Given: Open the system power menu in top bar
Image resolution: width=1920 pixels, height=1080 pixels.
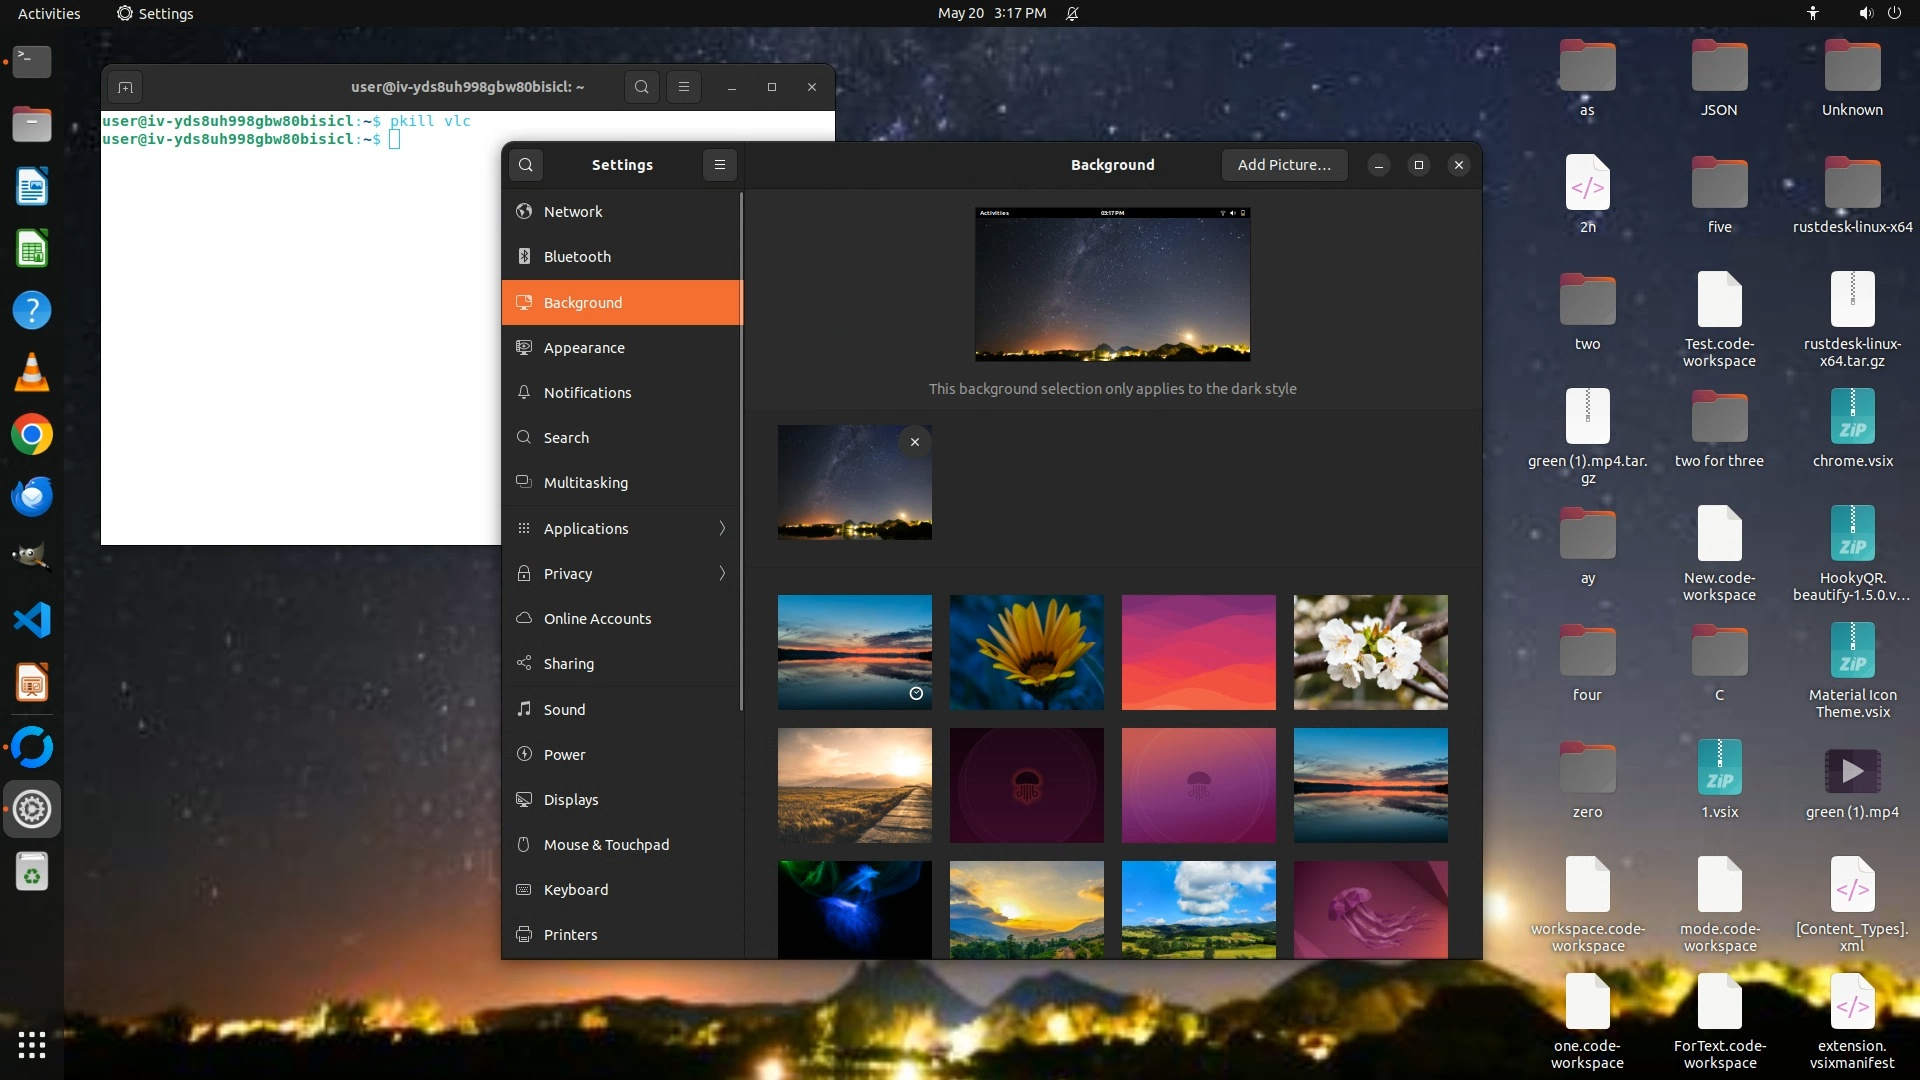Looking at the screenshot, I should (x=1894, y=13).
